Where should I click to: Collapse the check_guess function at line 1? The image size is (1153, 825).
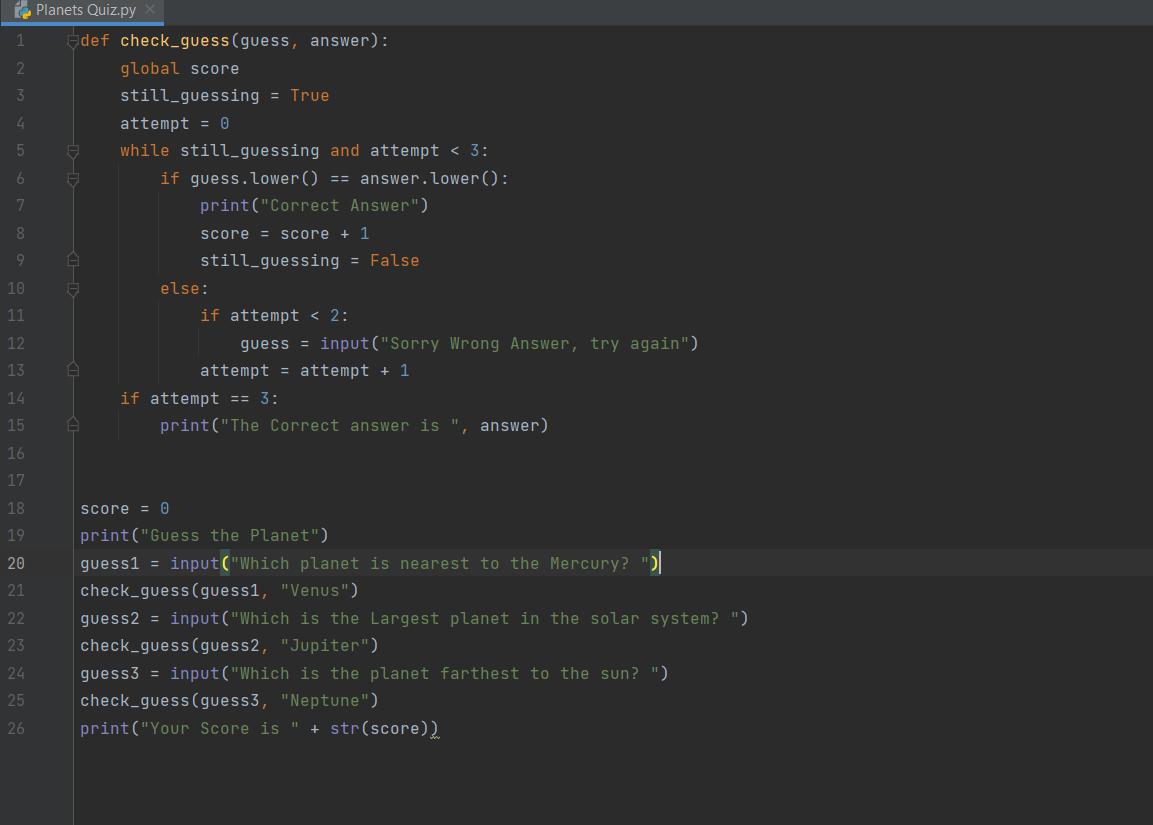point(73,41)
